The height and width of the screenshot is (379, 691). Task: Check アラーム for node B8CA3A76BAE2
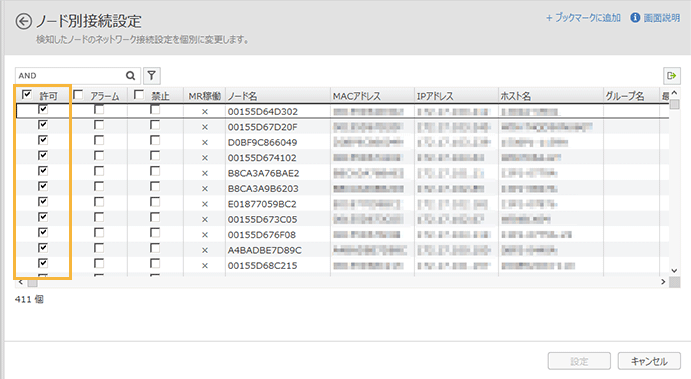[99, 171]
